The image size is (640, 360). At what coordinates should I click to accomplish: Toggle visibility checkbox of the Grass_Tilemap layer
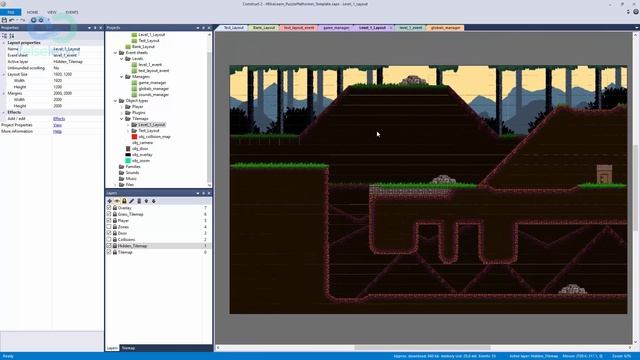click(109, 214)
